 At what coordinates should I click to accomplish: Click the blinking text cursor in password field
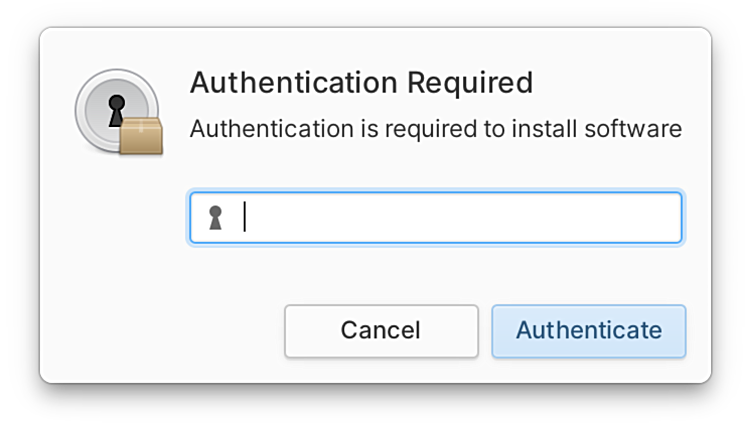point(245,217)
